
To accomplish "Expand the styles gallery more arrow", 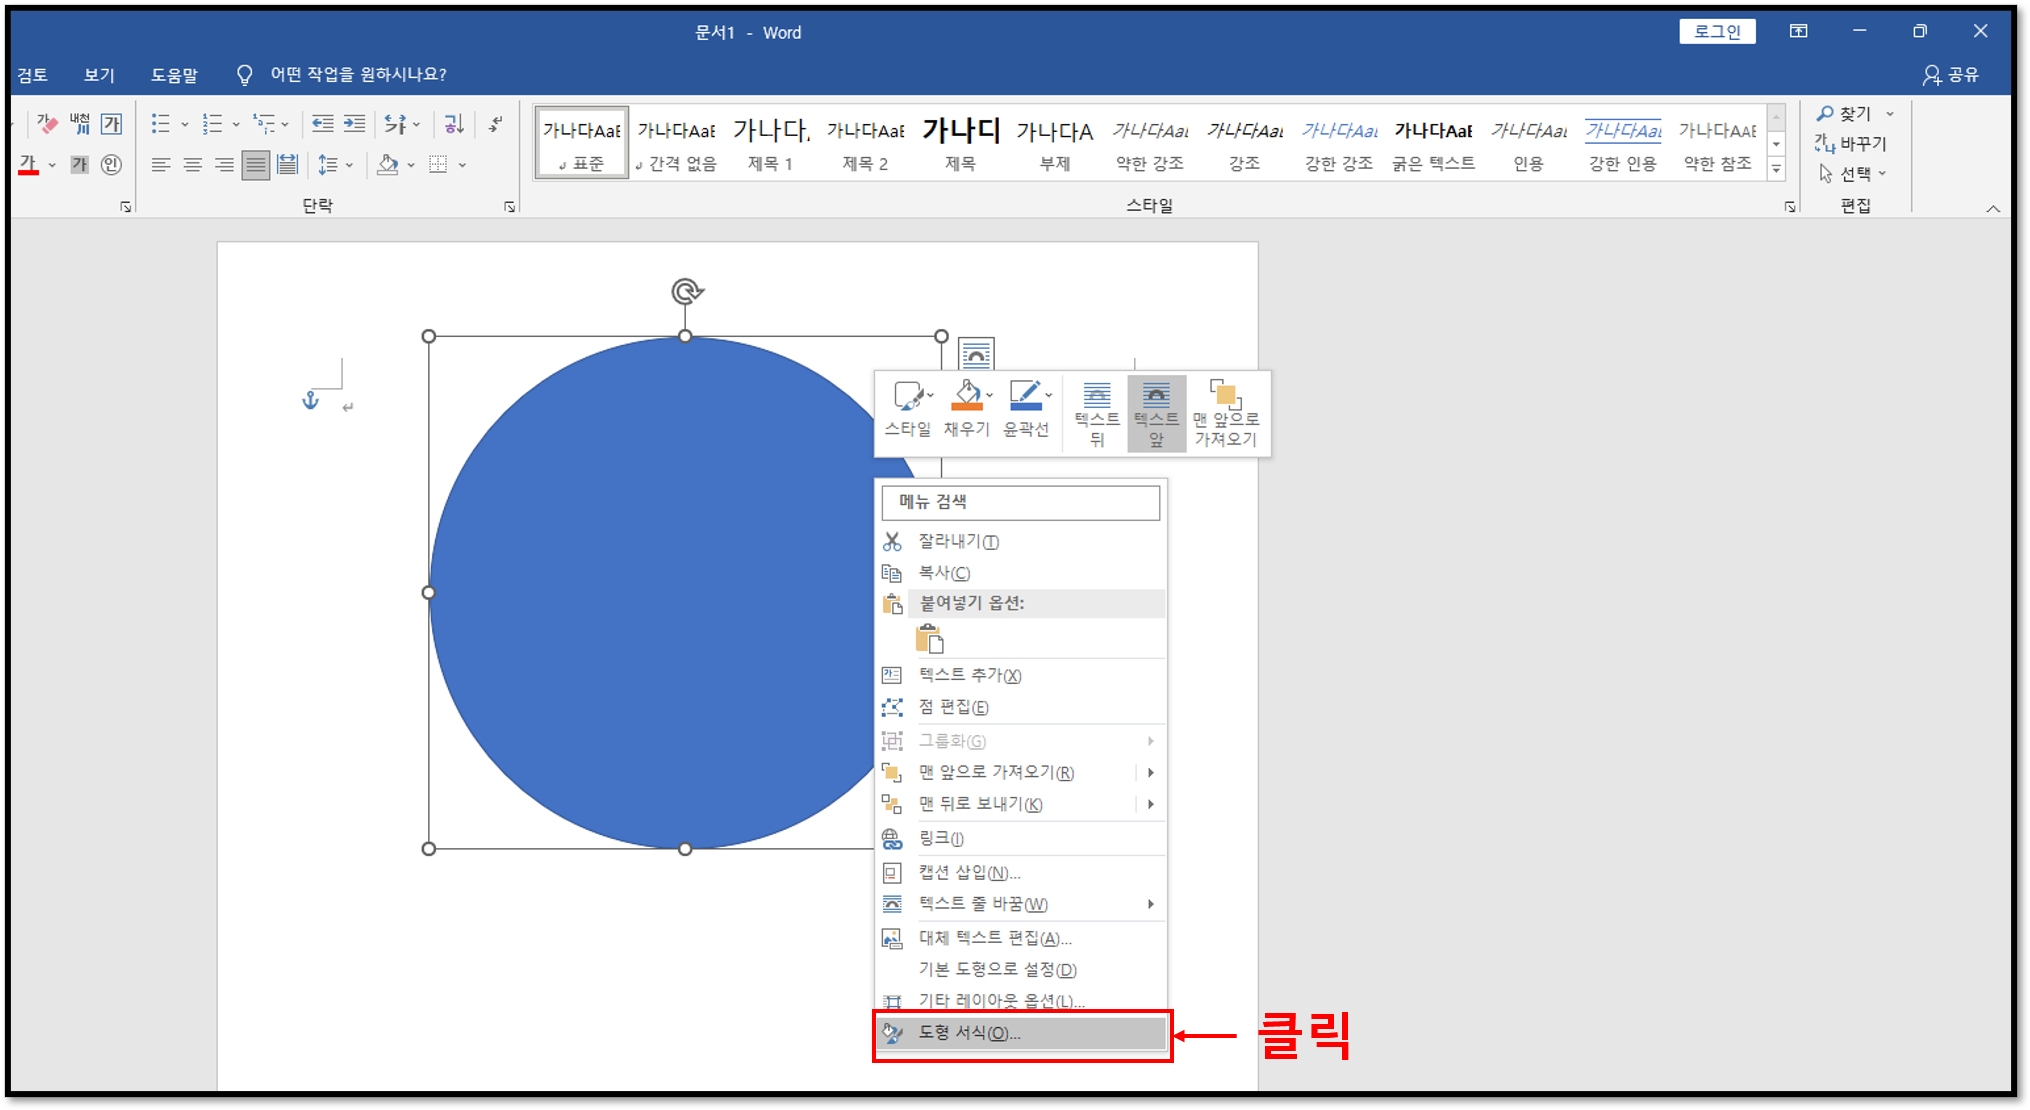I will coord(1776,170).
